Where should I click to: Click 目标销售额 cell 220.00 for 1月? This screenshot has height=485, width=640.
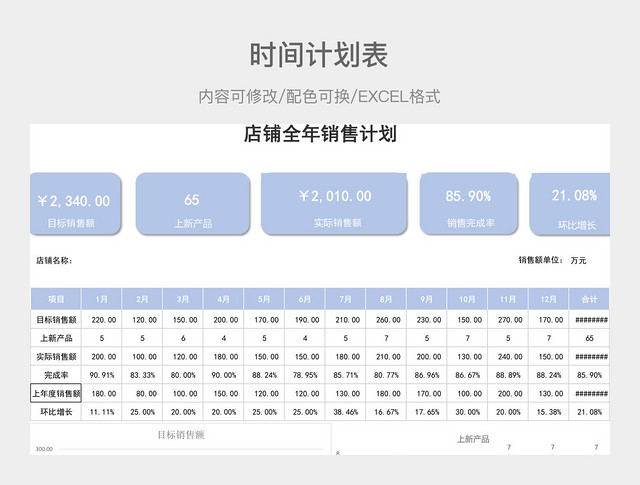[x=101, y=320]
